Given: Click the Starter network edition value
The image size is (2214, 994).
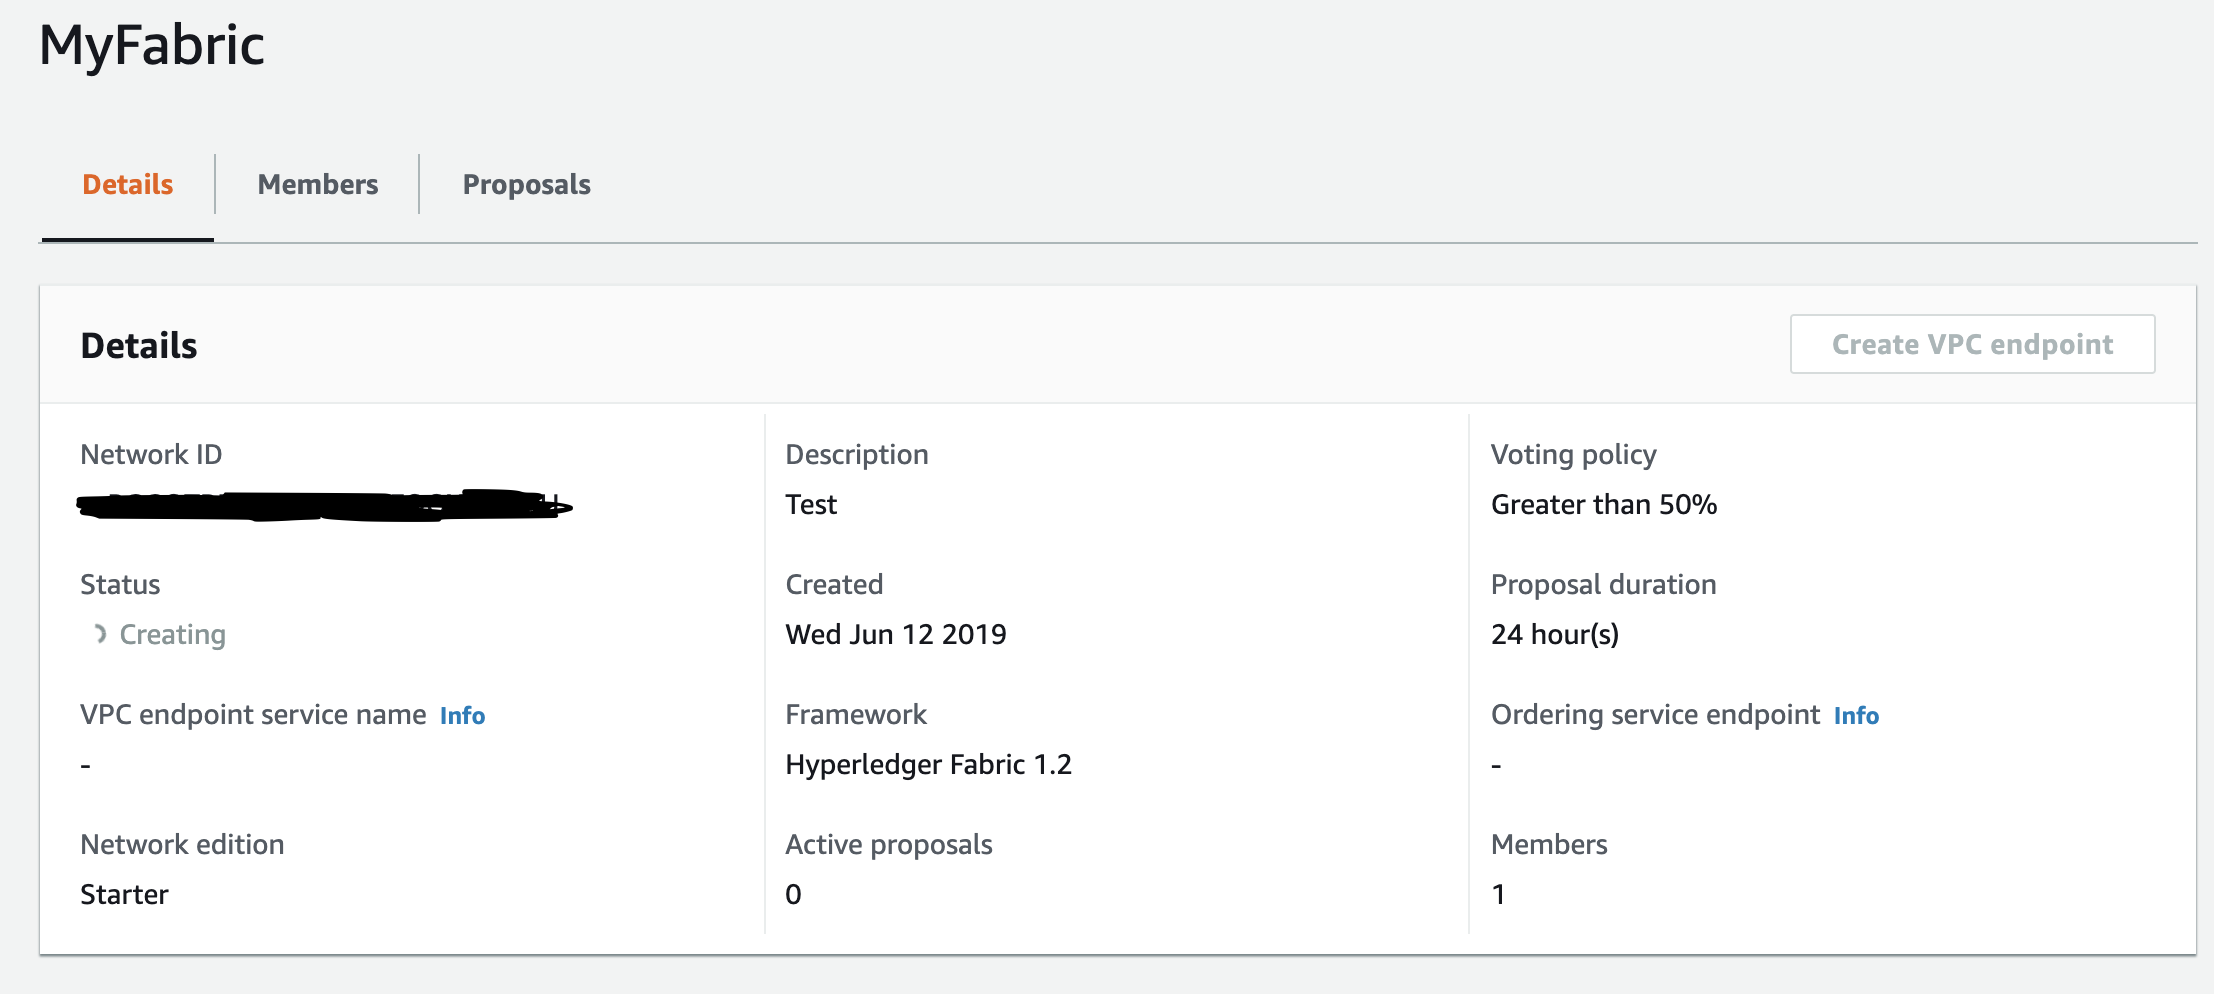Looking at the screenshot, I should click(124, 894).
